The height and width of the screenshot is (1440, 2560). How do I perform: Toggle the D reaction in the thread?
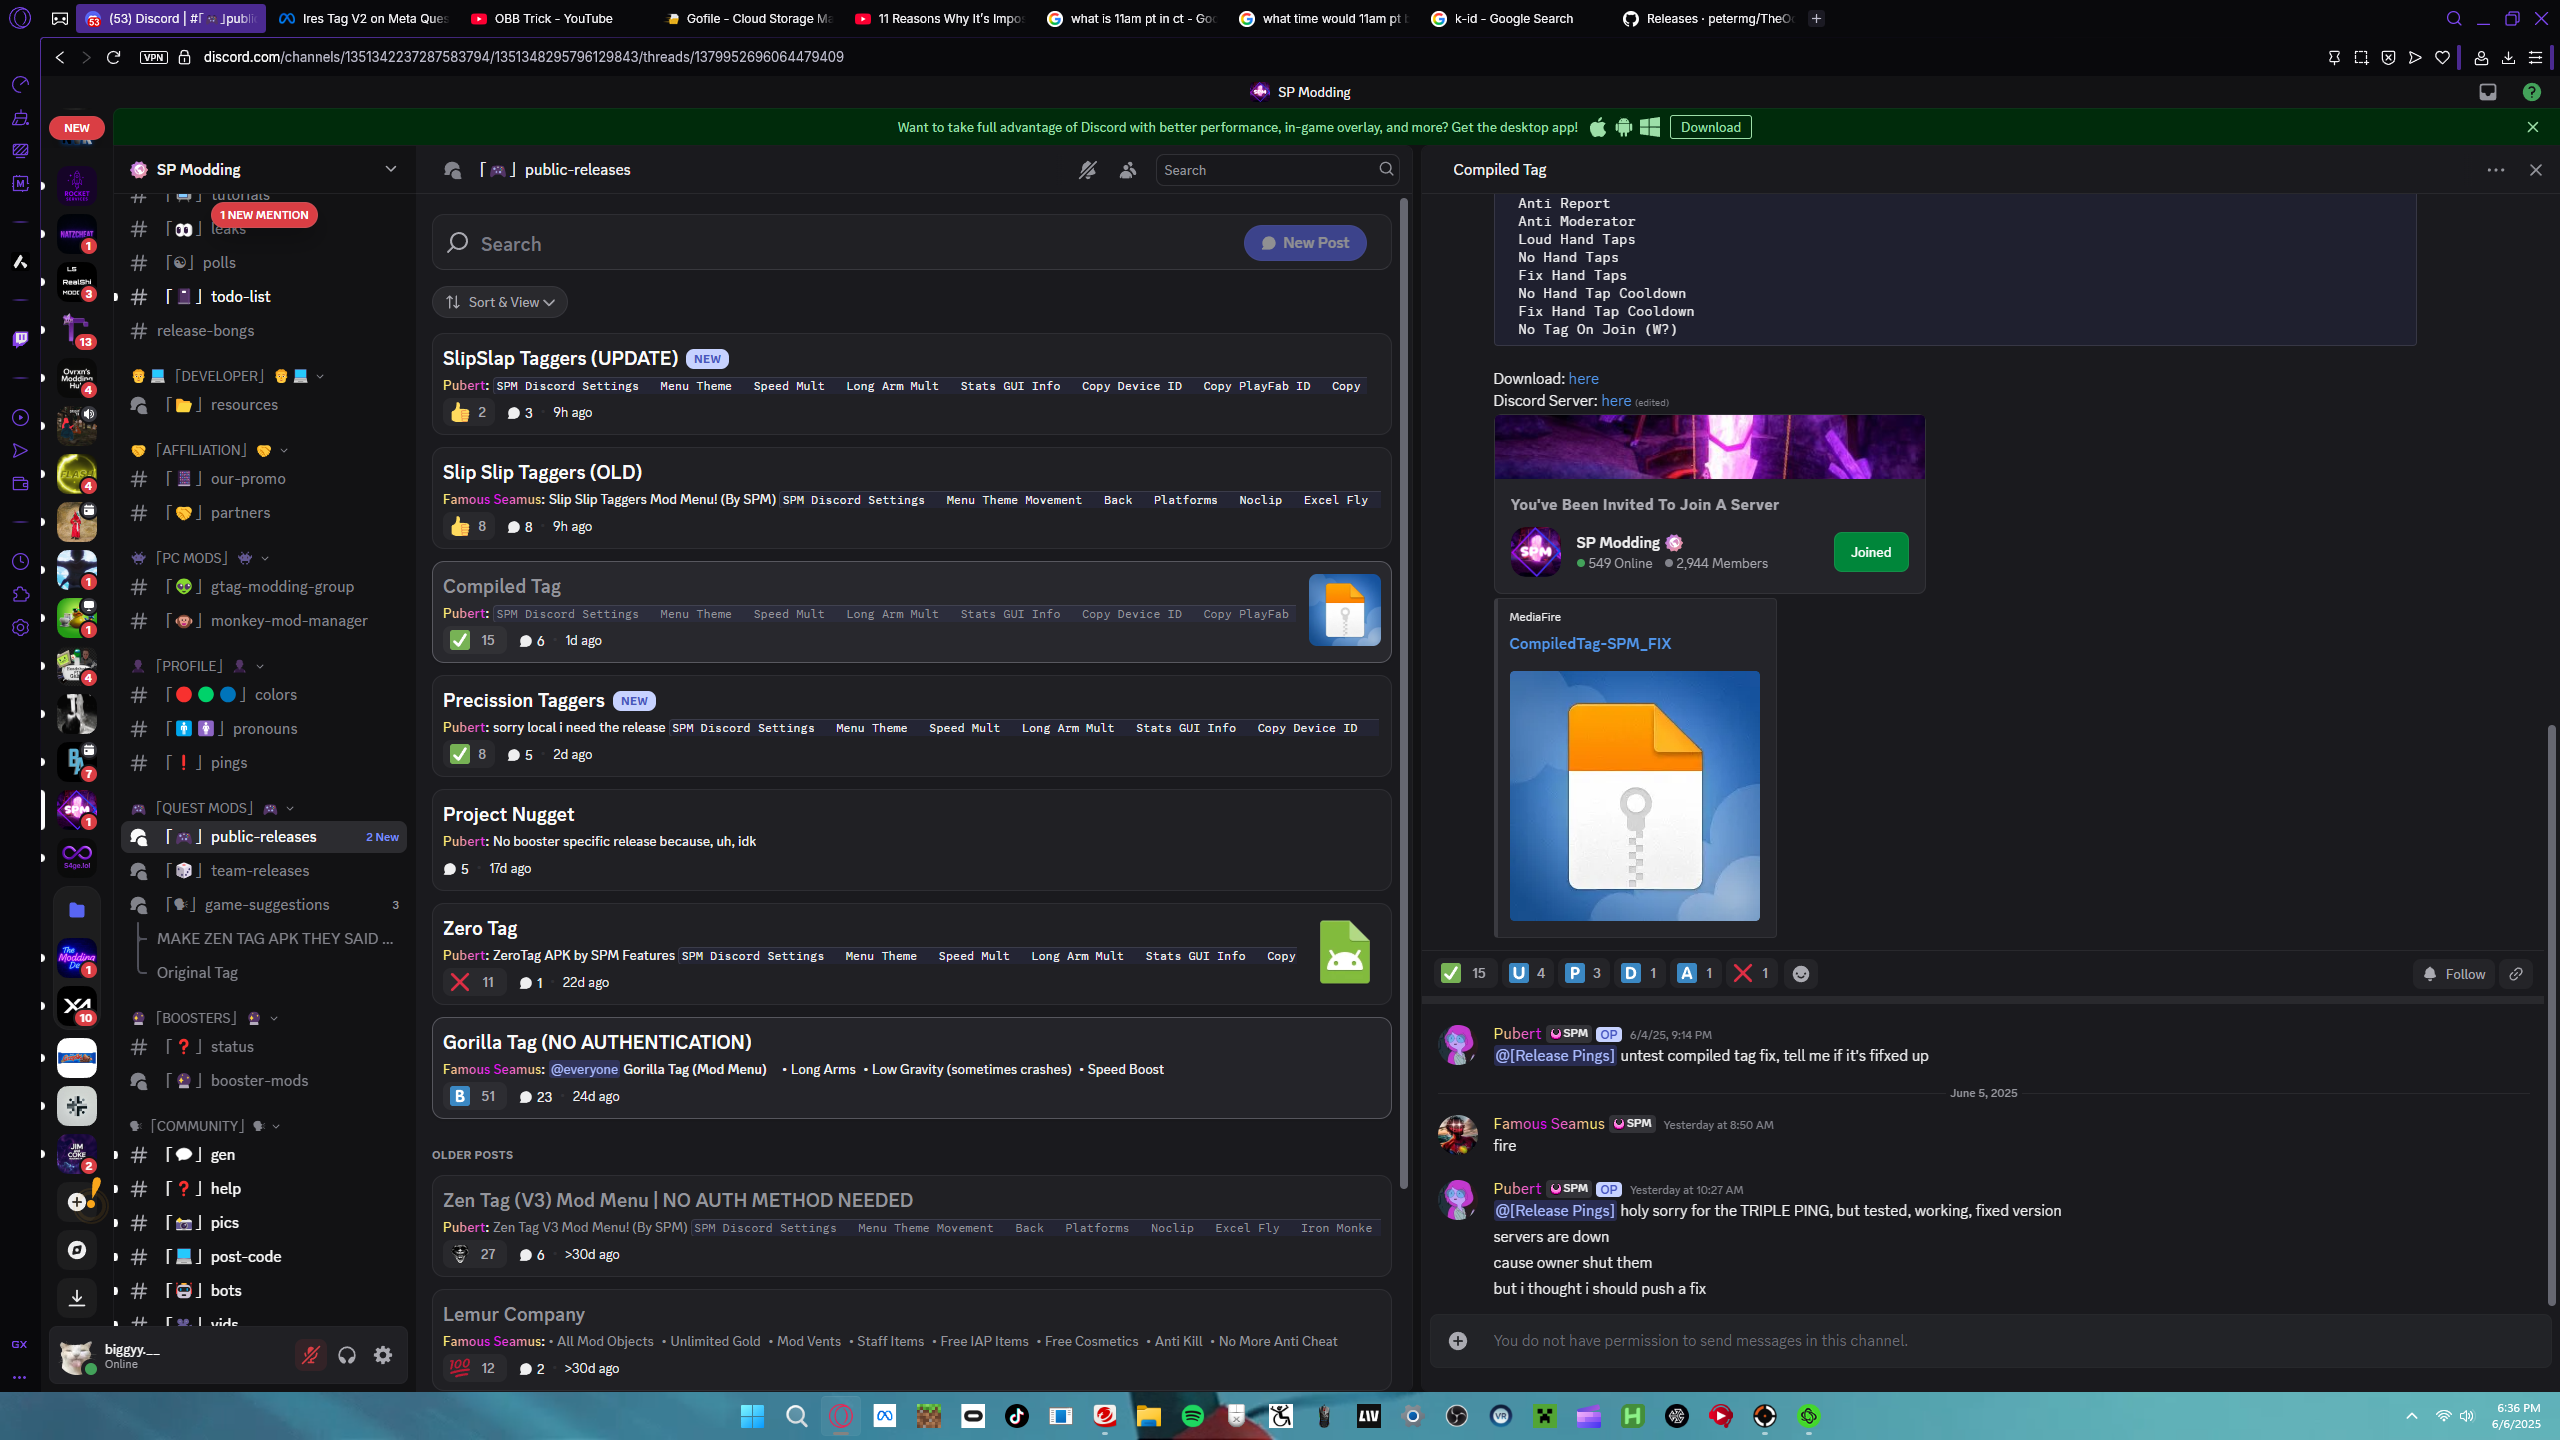tap(1639, 974)
